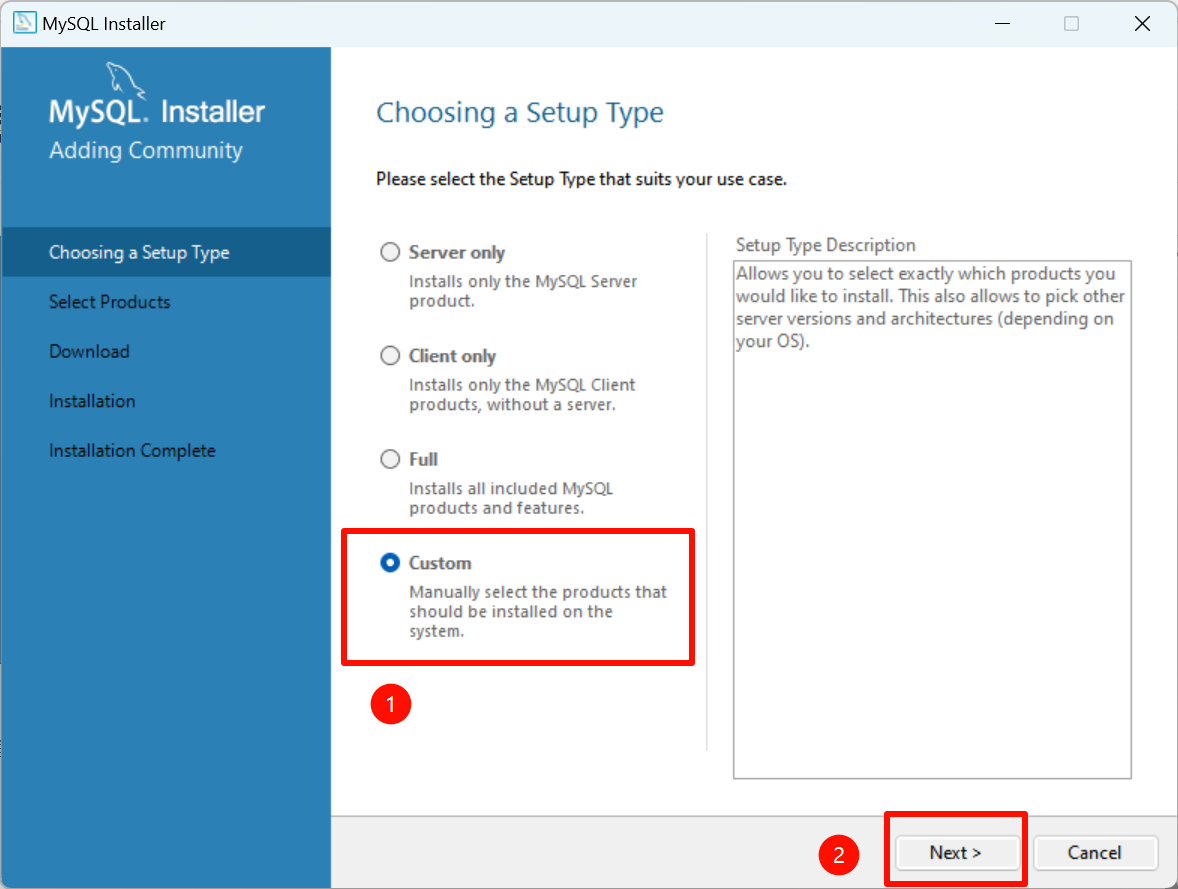Cancel the MySQL installation
Viewport: 1178px width, 889px height.
click(x=1094, y=852)
